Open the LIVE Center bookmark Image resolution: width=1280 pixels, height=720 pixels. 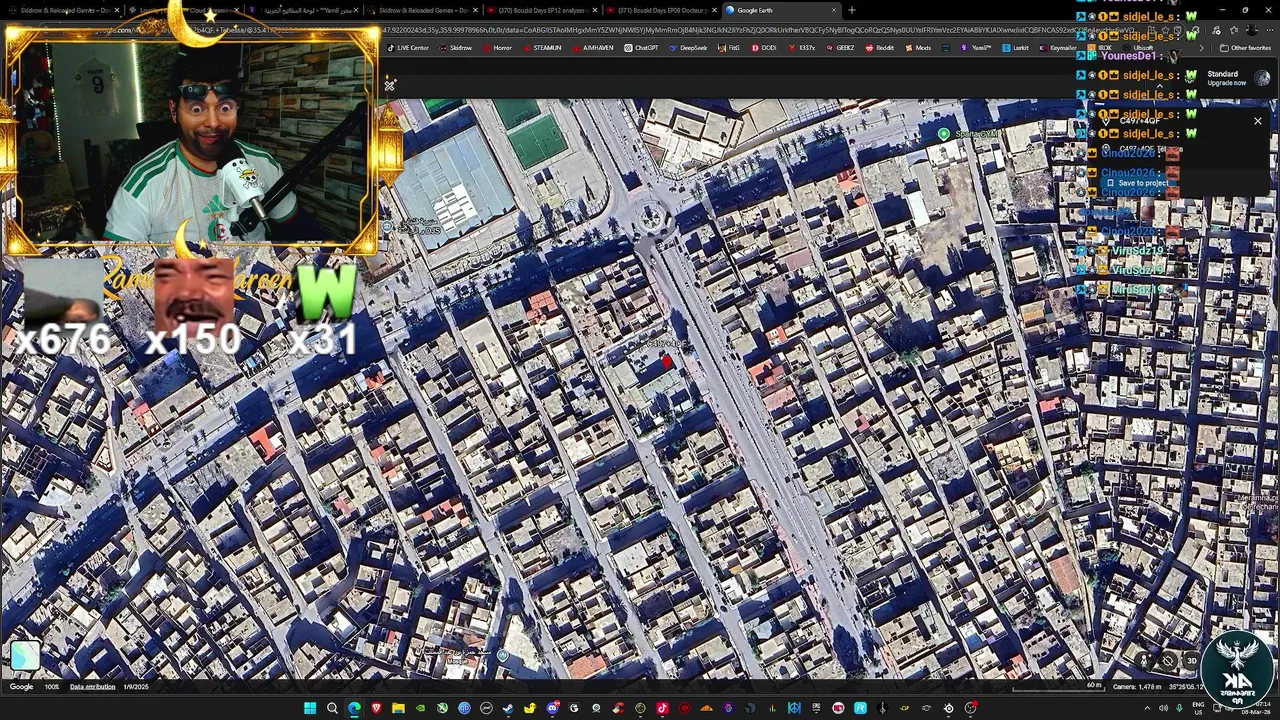[x=409, y=48]
